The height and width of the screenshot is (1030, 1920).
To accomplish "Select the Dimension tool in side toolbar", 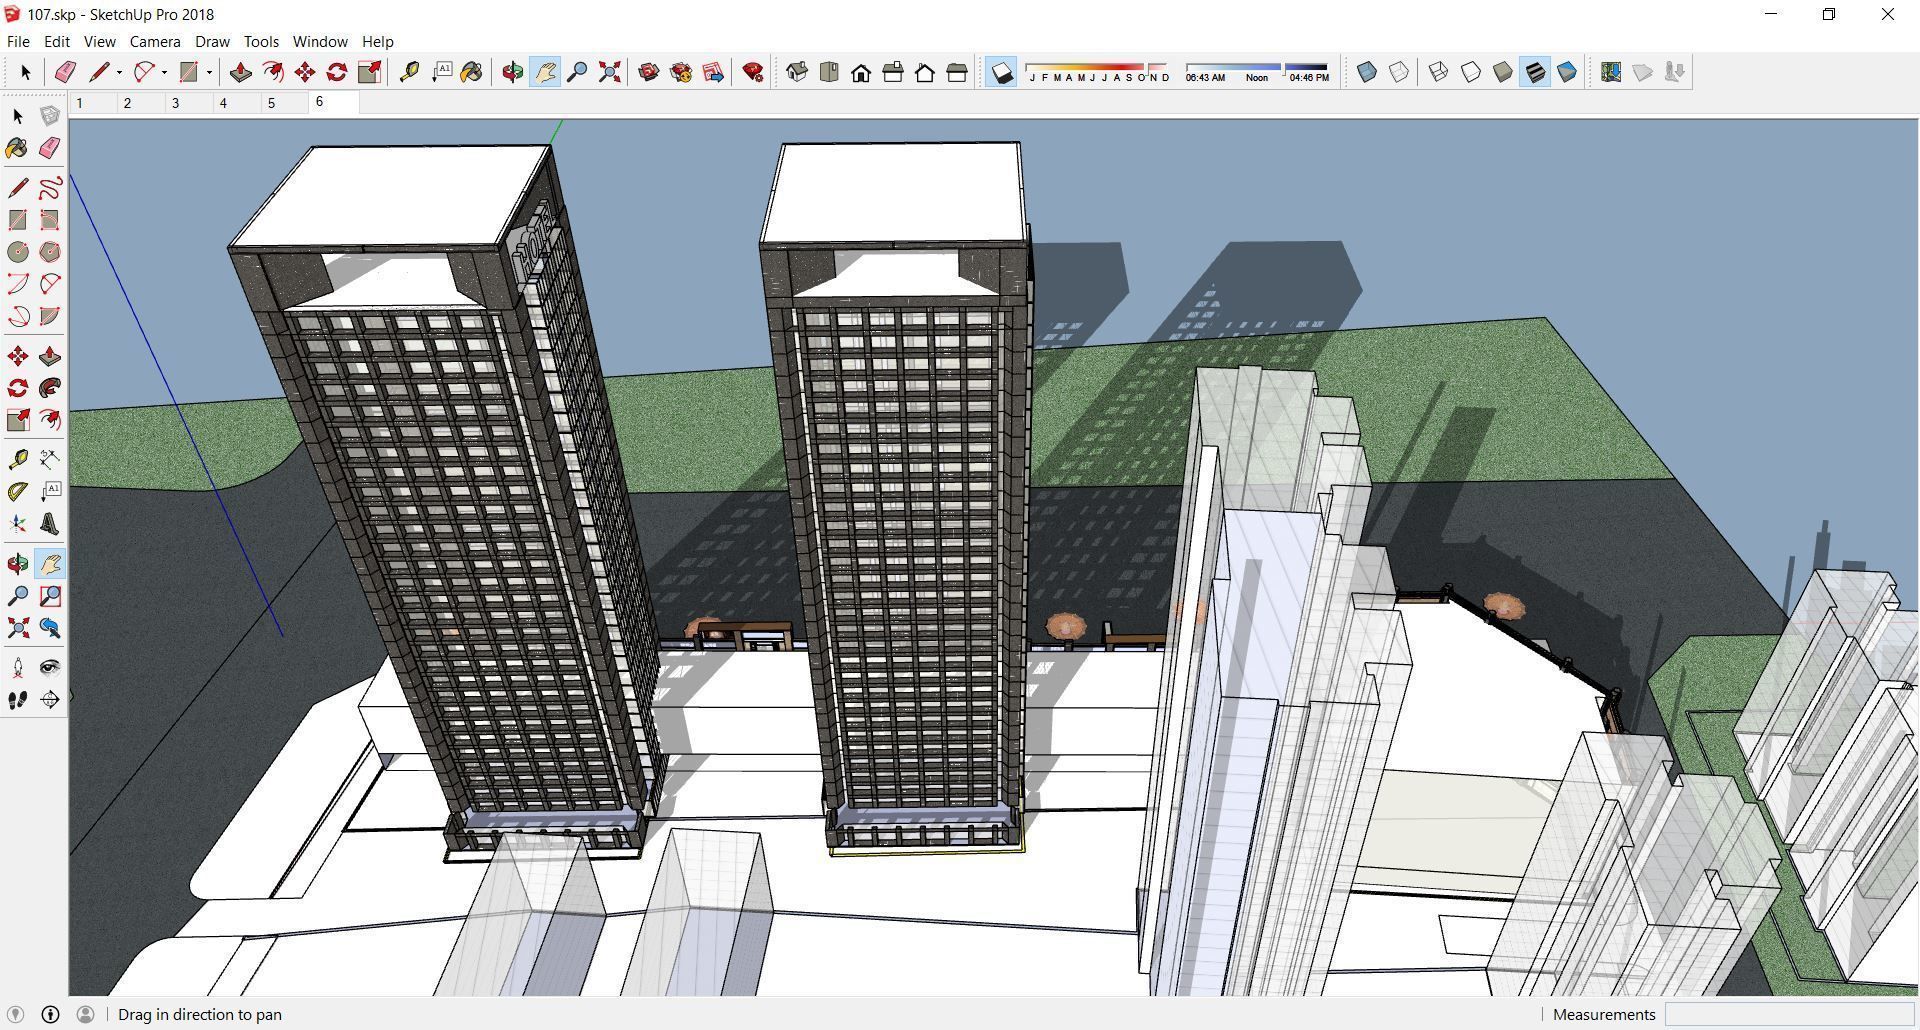I will (x=50, y=459).
